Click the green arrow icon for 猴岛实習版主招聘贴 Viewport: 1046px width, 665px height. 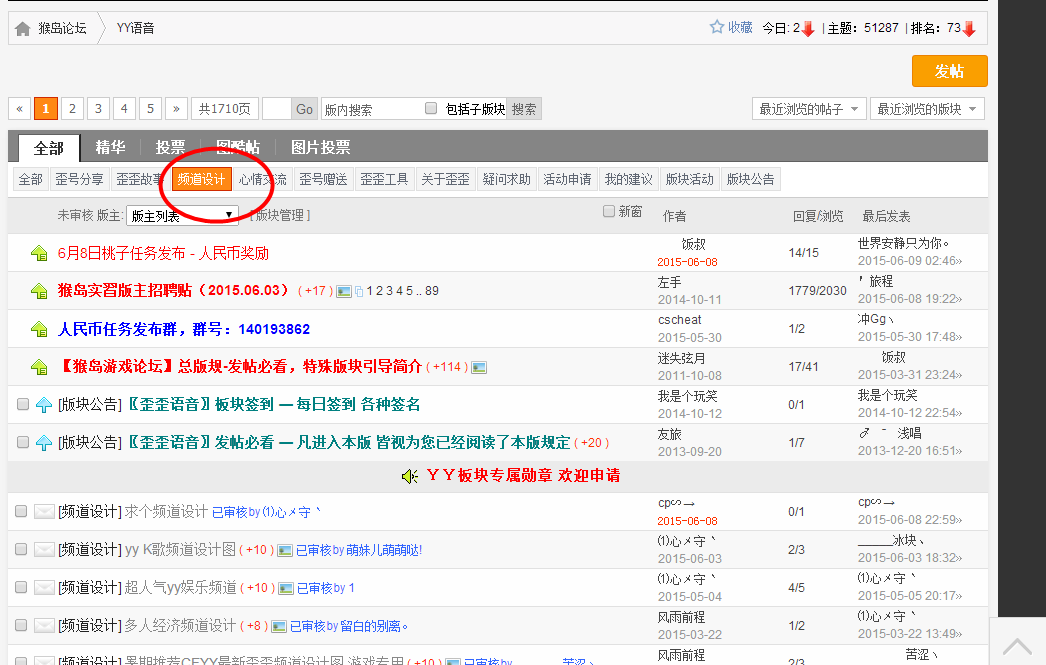click(x=39, y=291)
